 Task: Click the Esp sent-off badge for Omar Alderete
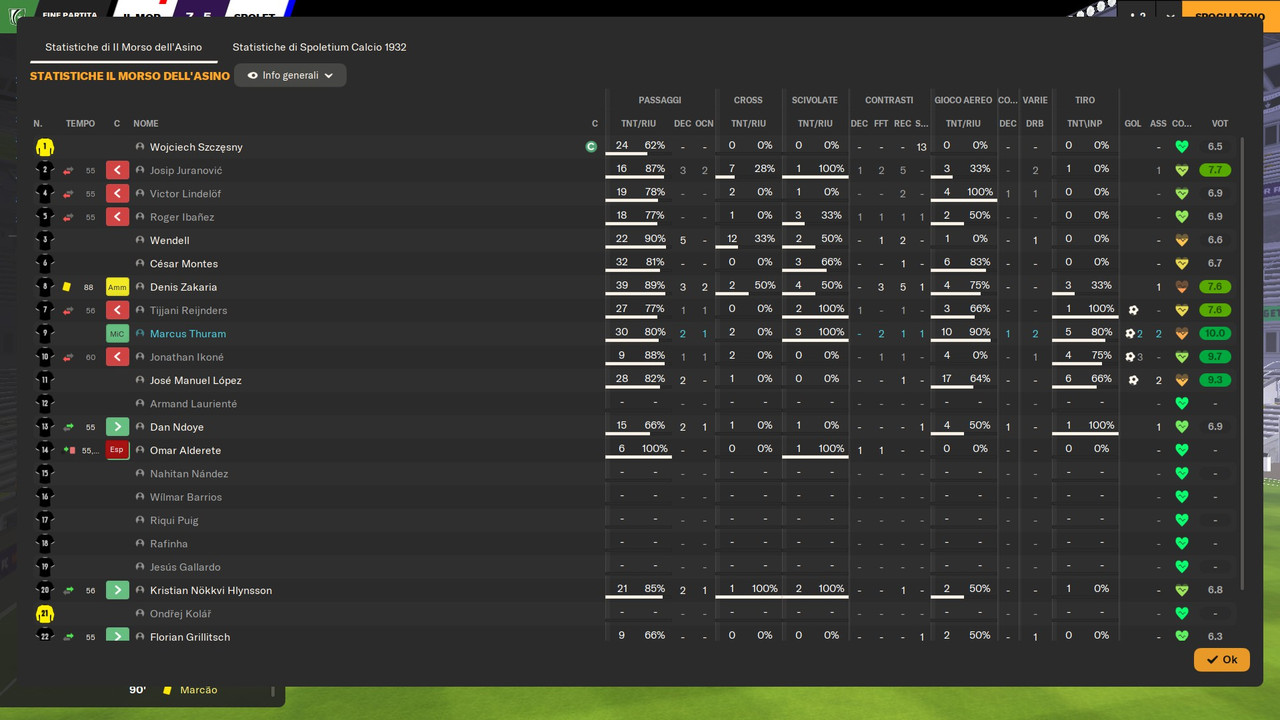click(x=118, y=450)
